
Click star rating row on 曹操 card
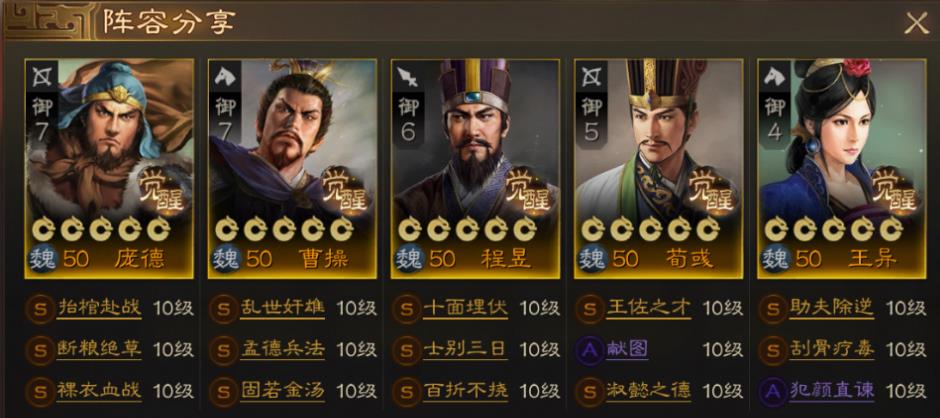point(284,228)
